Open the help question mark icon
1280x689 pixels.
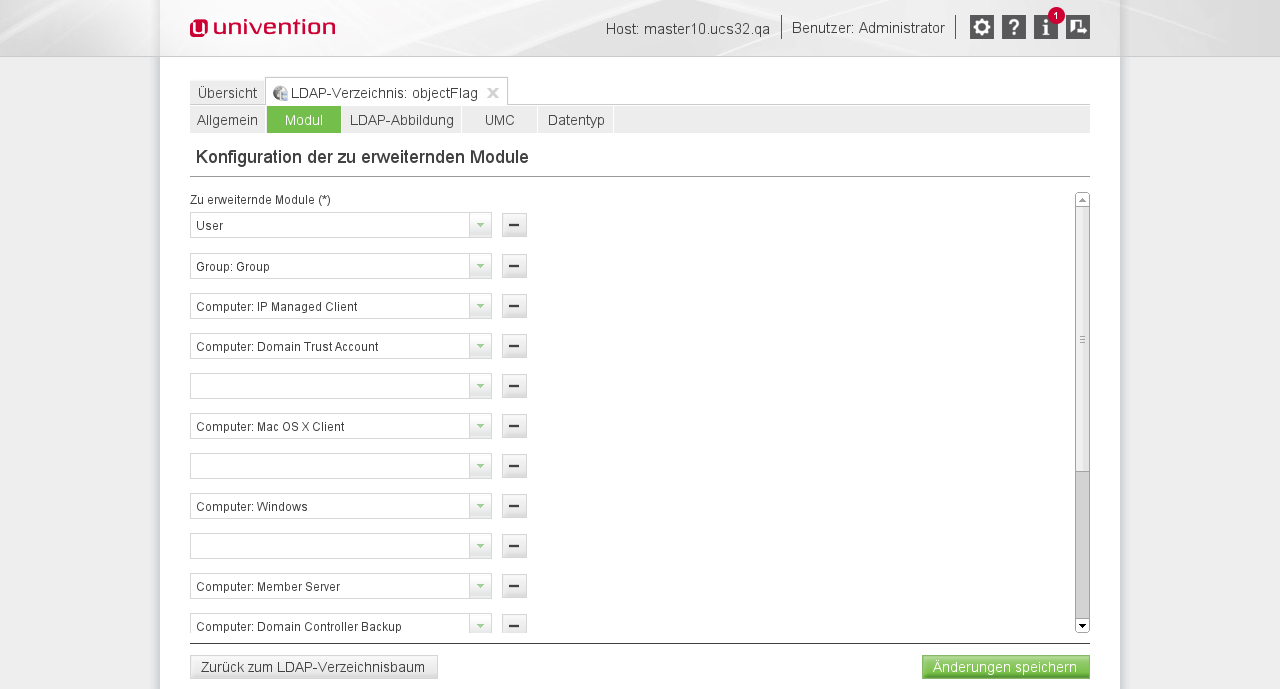click(x=1013, y=27)
